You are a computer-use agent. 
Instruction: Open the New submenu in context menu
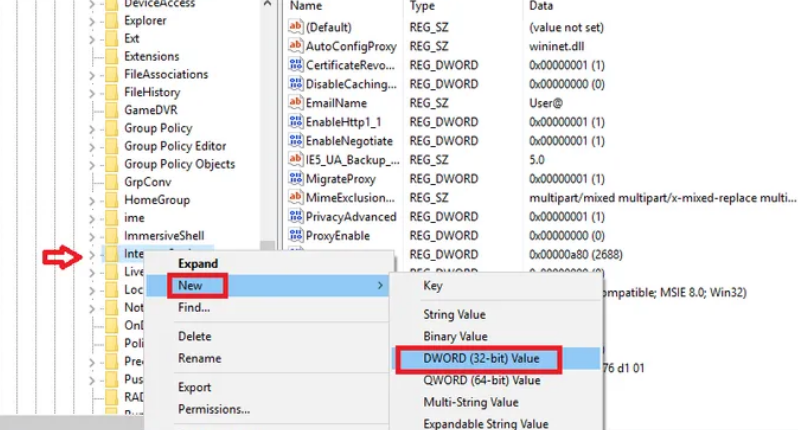(x=191, y=286)
